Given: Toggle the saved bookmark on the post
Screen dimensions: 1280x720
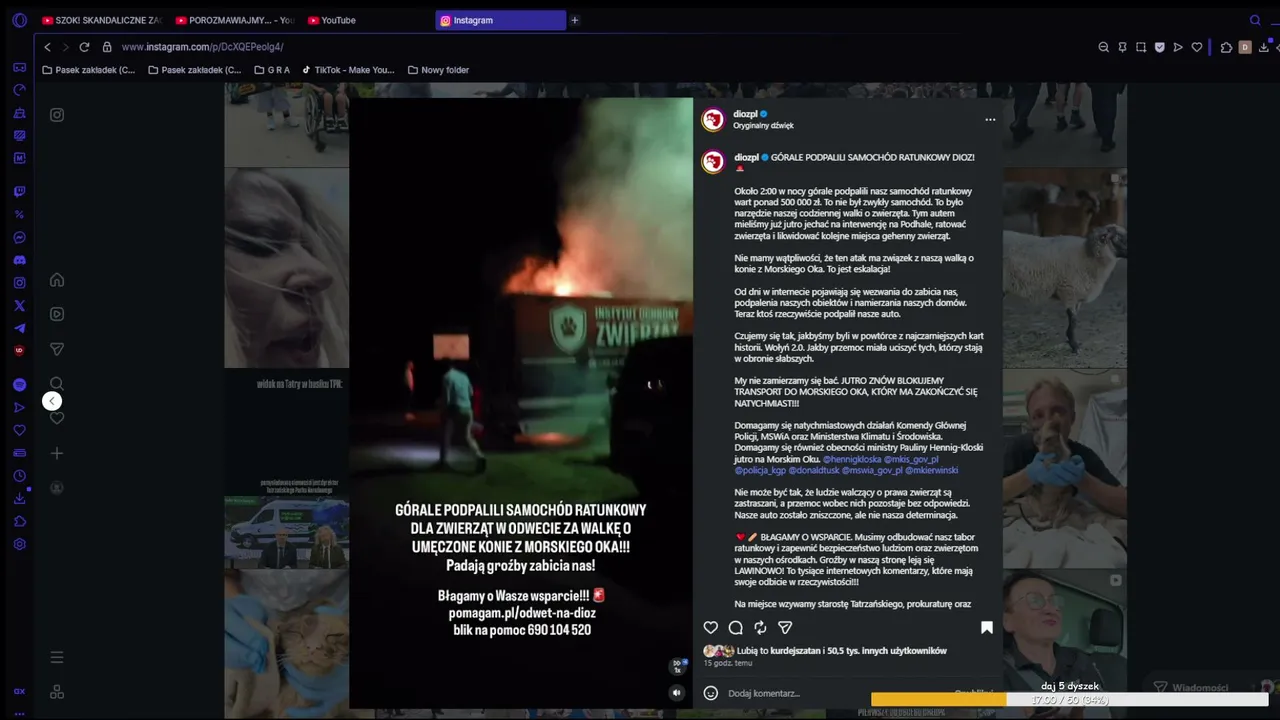Looking at the screenshot, I should (986, 628).
